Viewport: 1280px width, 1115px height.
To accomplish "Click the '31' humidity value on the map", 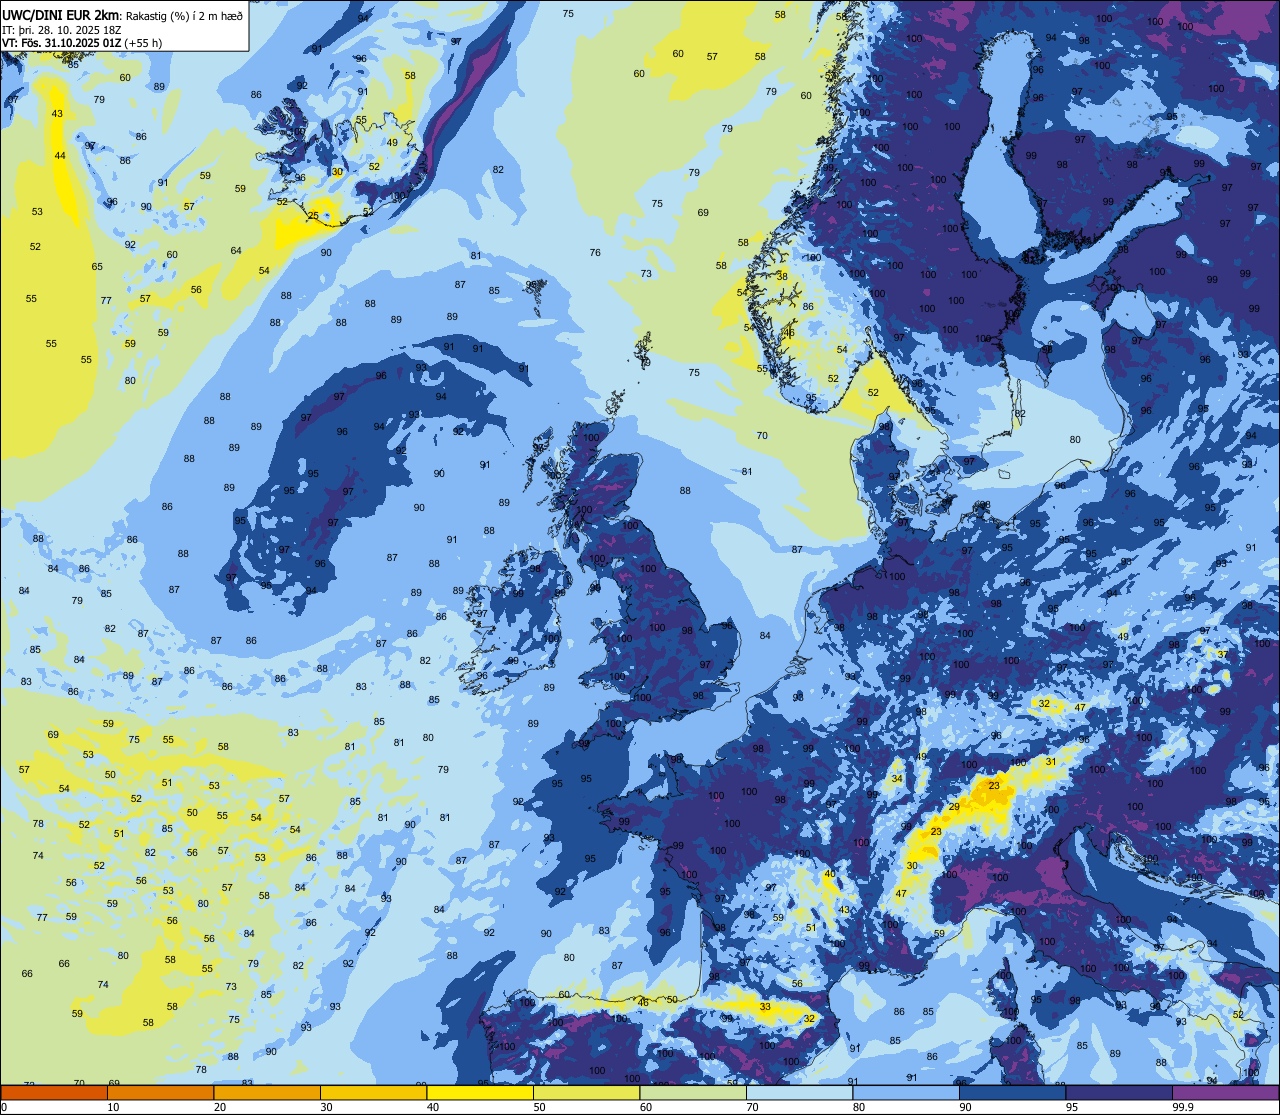I will (x=1050, y=762).
